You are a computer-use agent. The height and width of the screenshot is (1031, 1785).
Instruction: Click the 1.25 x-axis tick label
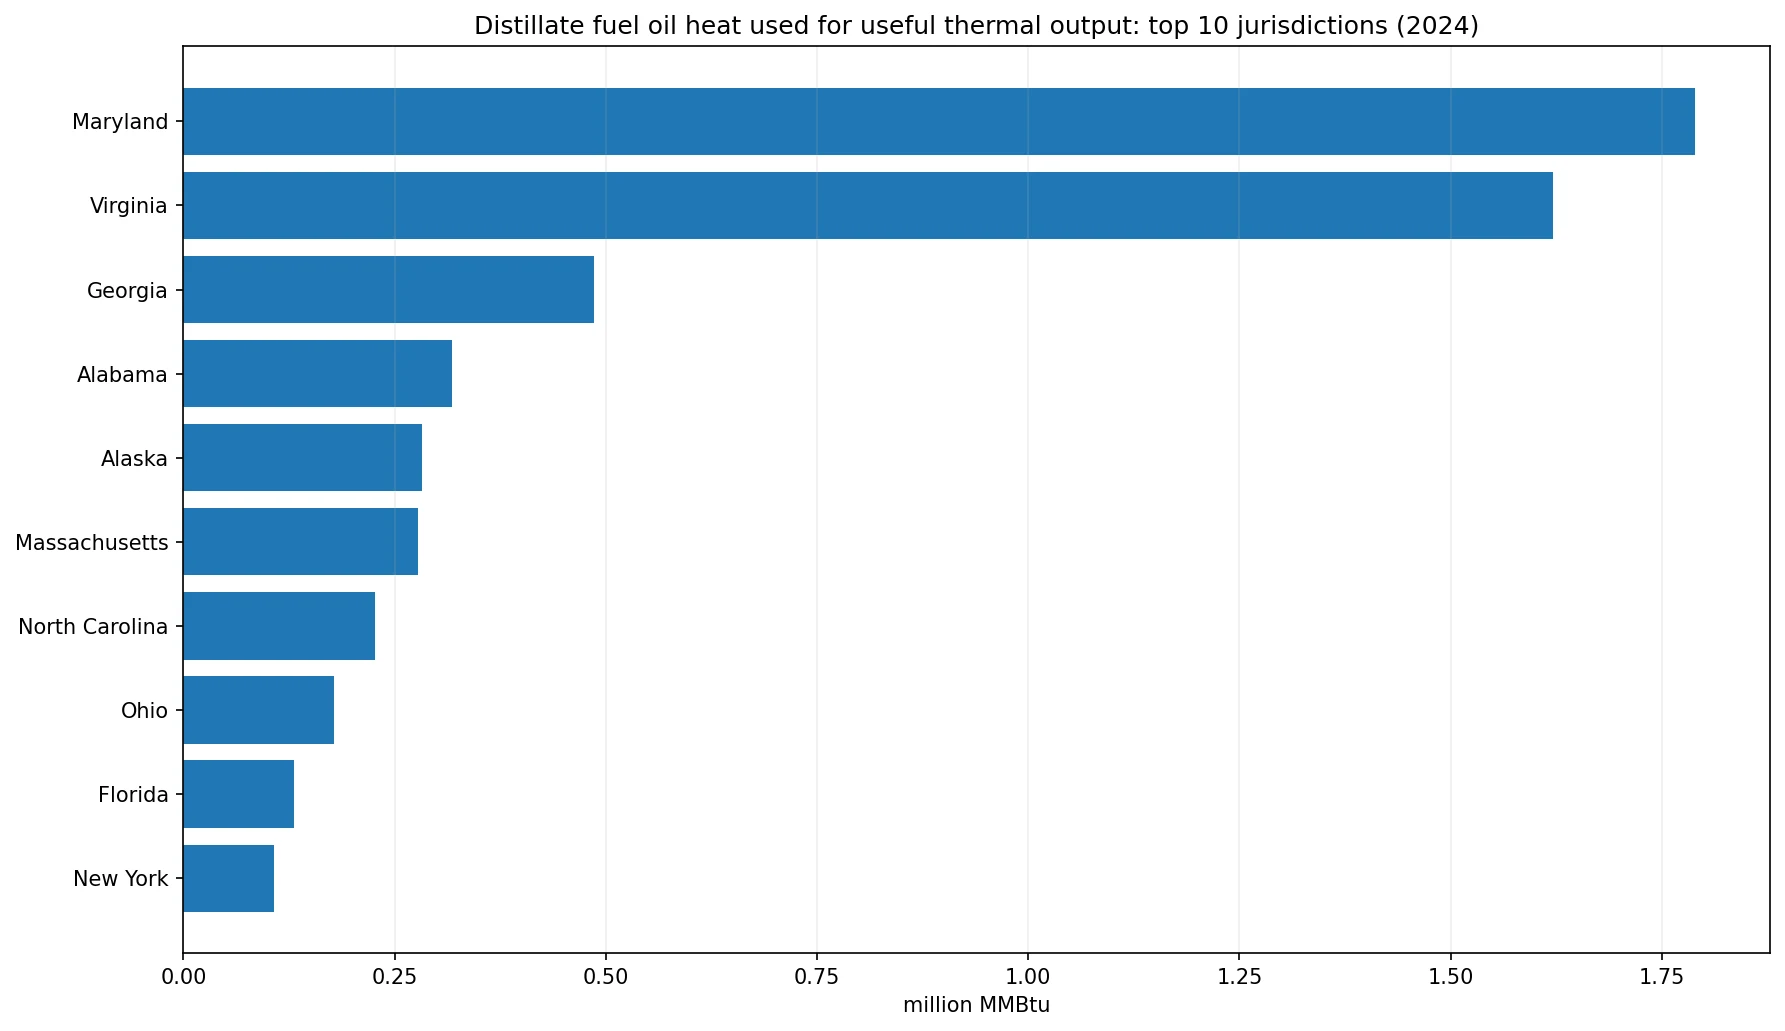(1239, 976)
